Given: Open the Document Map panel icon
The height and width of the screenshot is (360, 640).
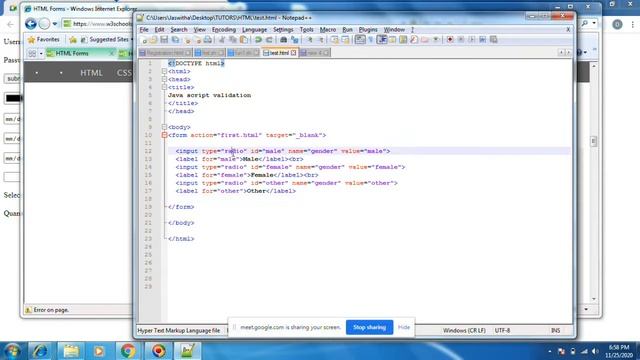Looking at the screenshot, I should (x=403, y=40).
